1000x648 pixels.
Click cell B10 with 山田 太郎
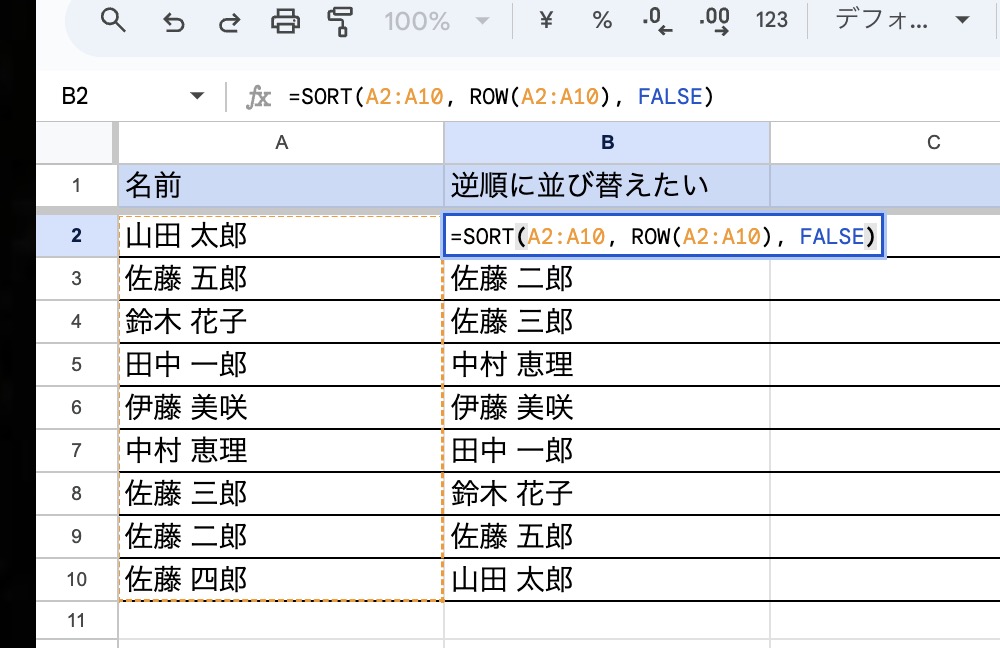pos(606,579)
